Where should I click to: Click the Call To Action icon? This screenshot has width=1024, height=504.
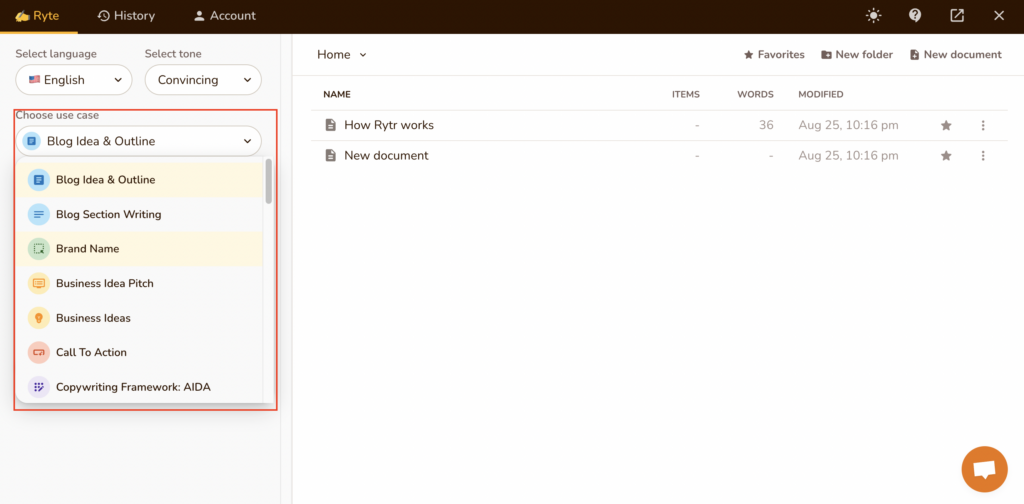(x=39, y=352)
